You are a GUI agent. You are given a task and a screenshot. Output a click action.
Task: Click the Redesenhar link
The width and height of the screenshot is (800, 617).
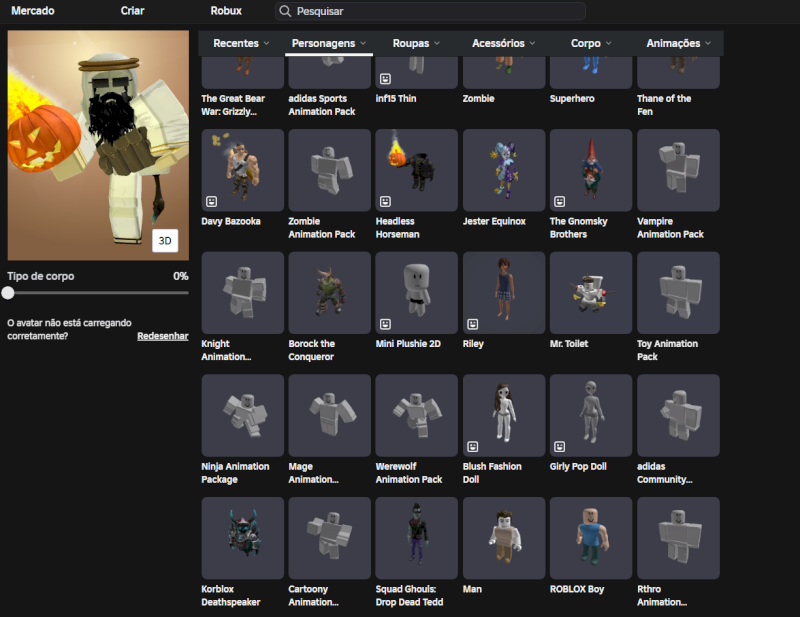(162, 336)
